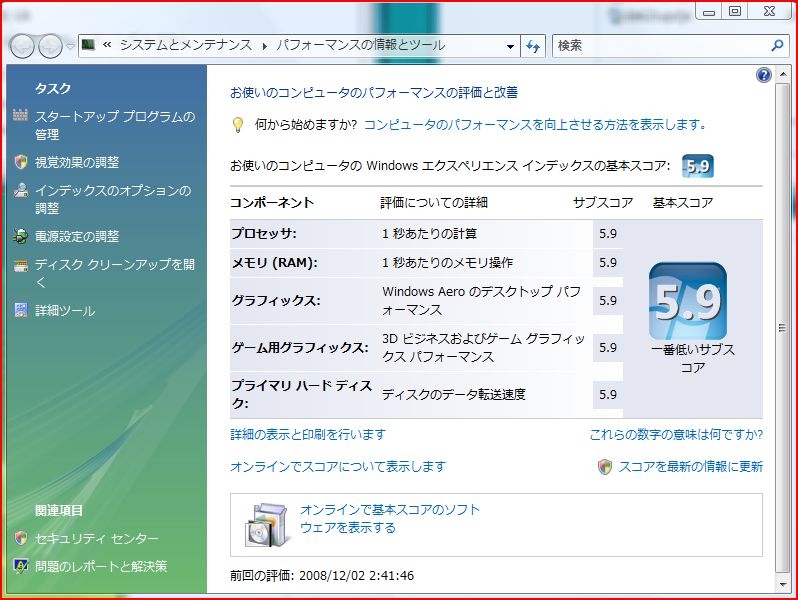Click the refresh button beside the address bar

[533, 46]
